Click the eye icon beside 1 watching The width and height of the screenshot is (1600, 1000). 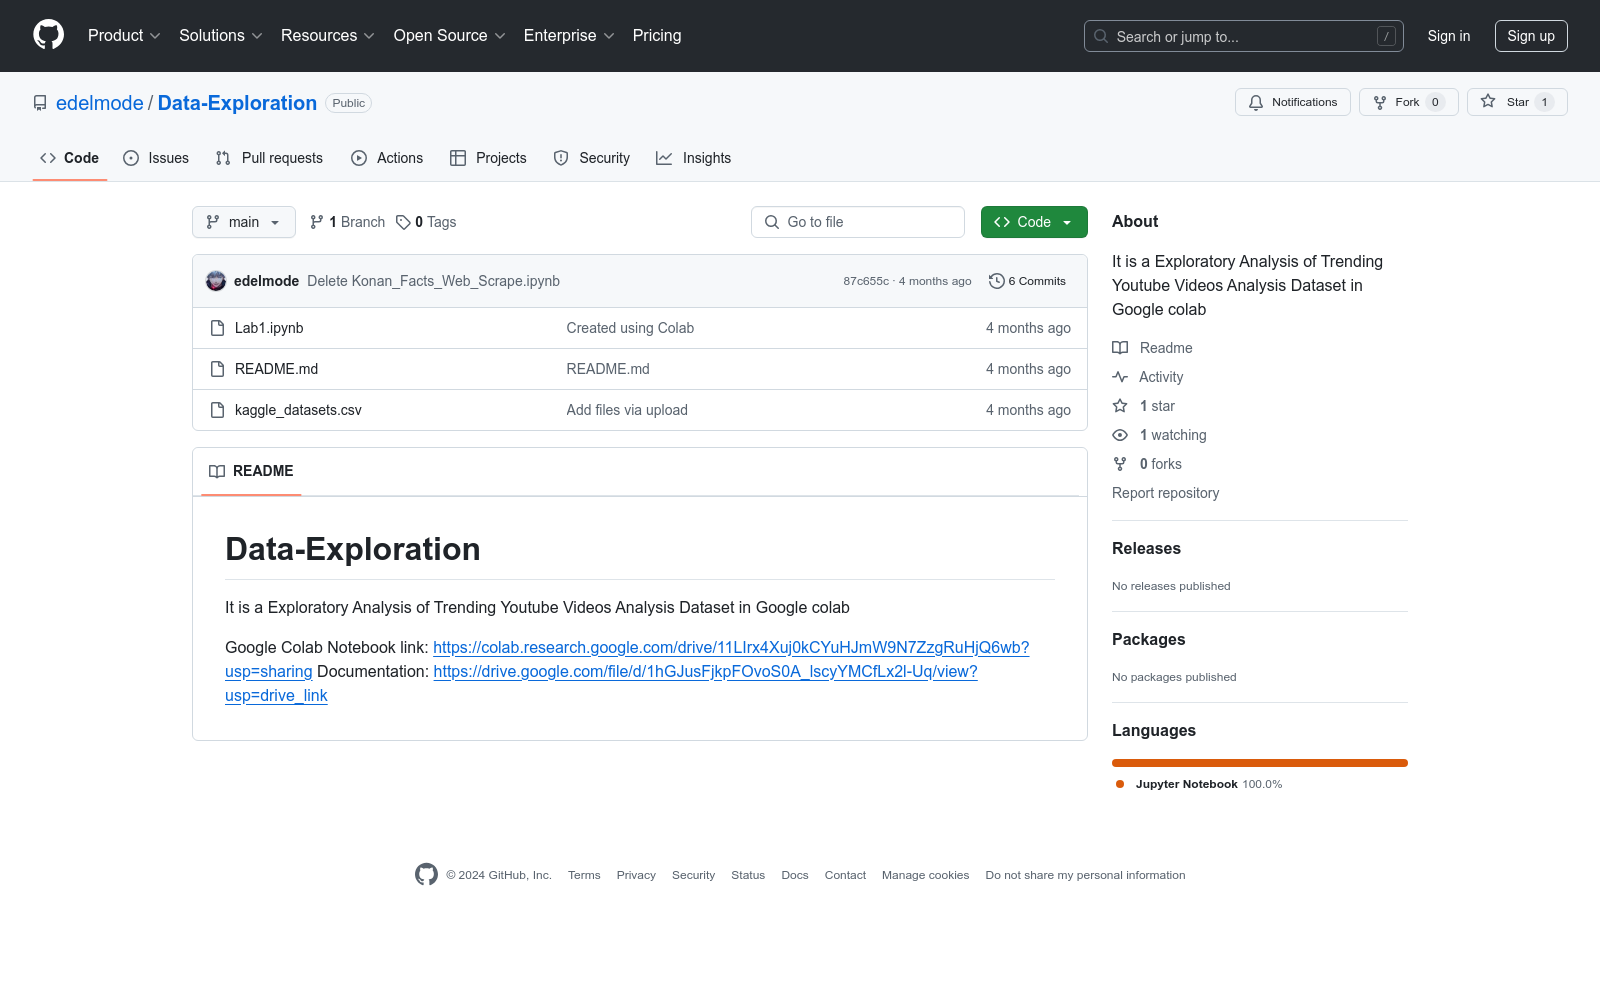[1120, 435]
